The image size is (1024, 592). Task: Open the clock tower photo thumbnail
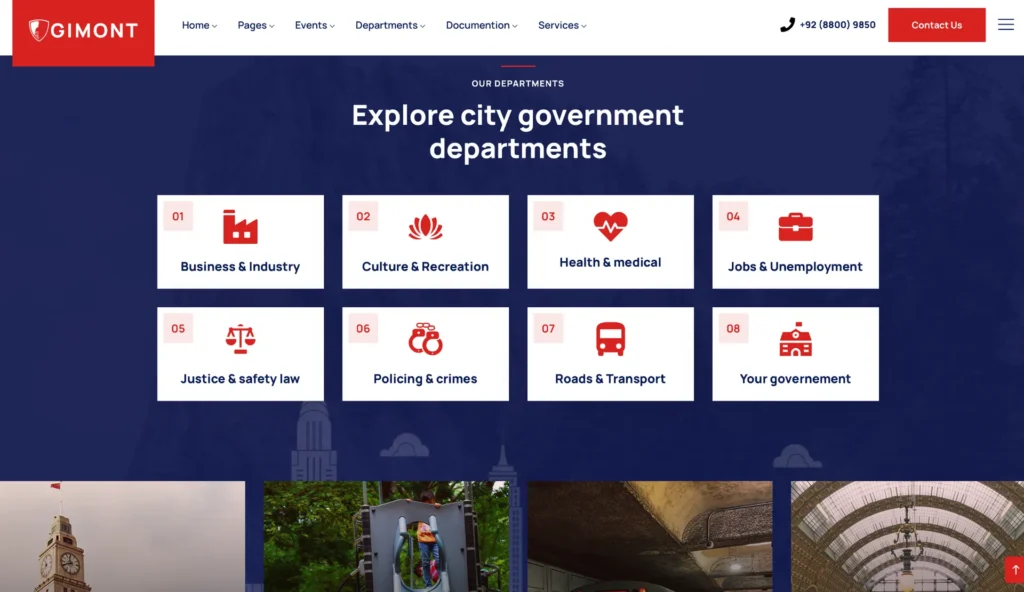pyautogui.click(x=122, y=536)
